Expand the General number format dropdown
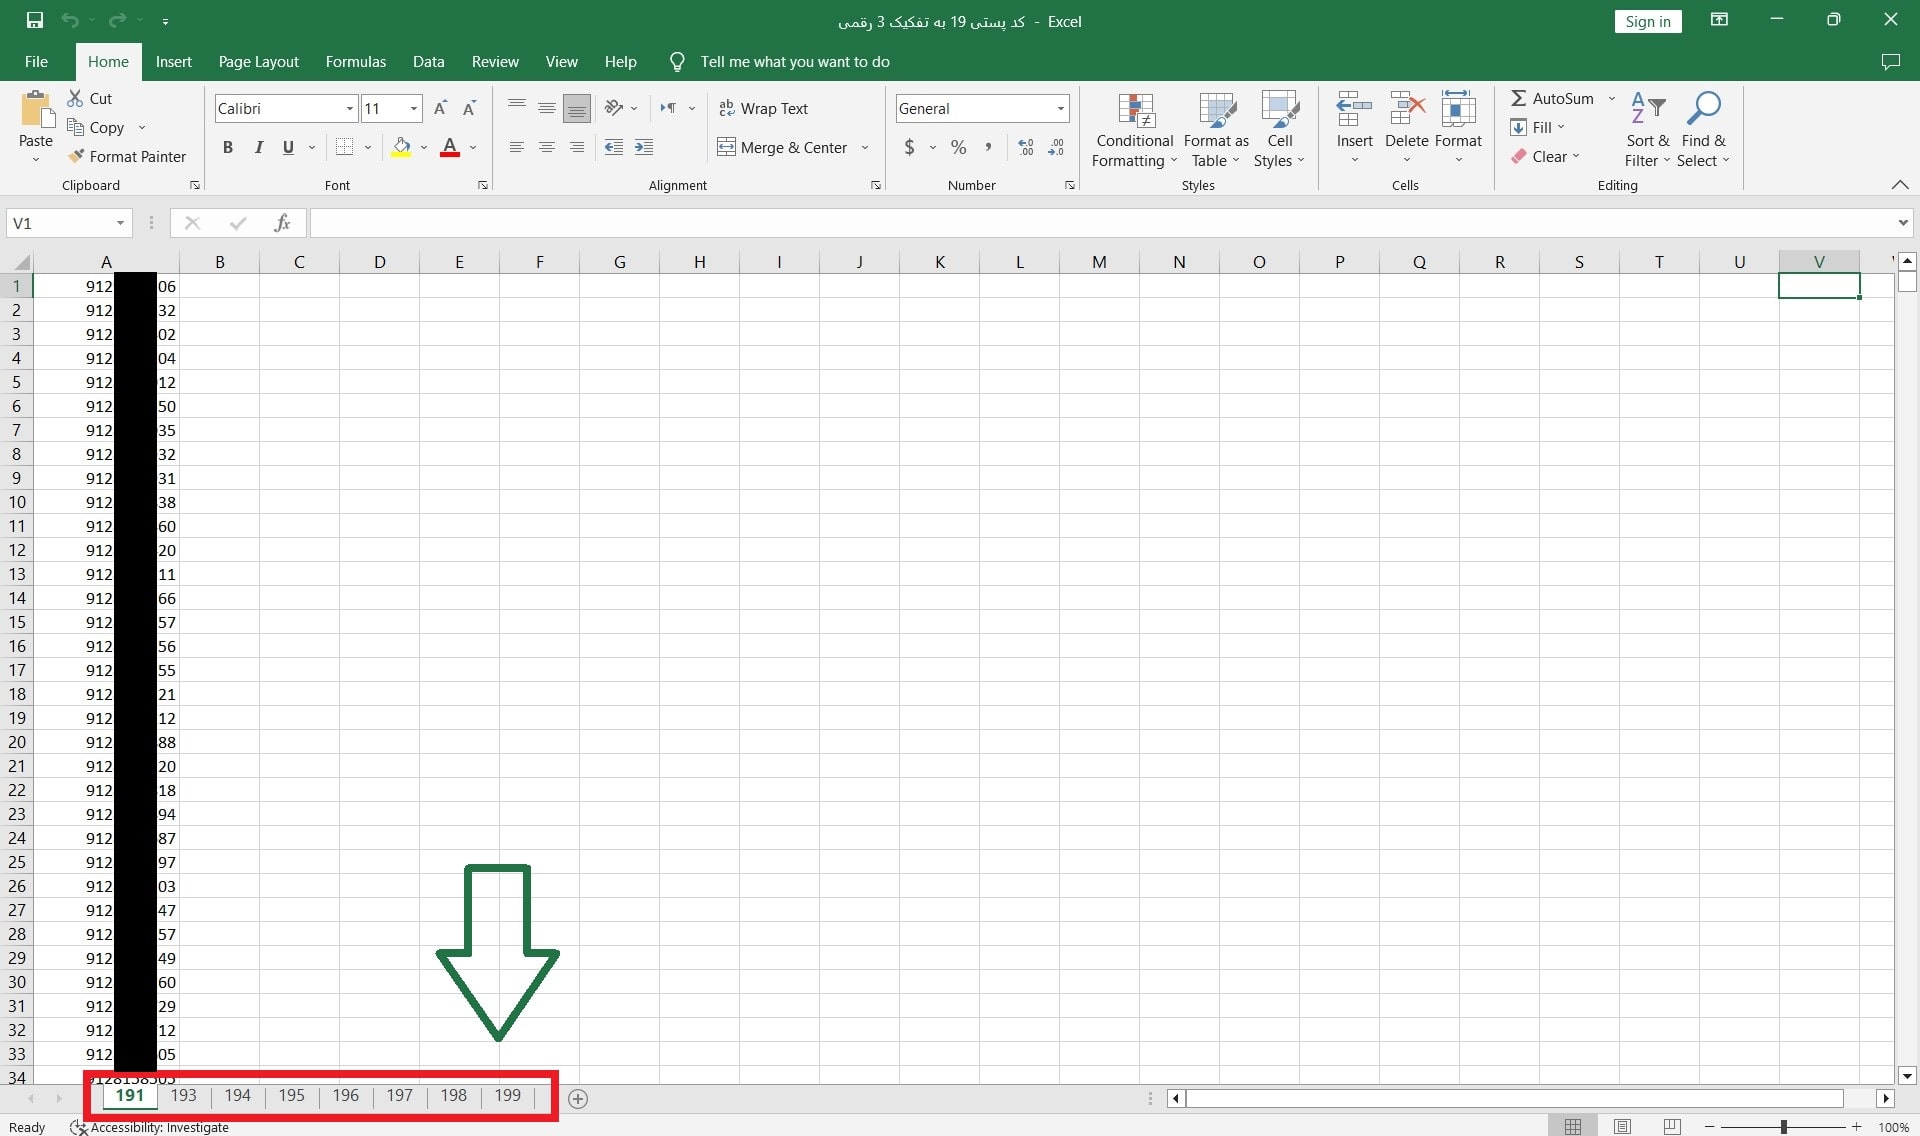The height and width of the screenshot is (1136, 1920). 1060,108
